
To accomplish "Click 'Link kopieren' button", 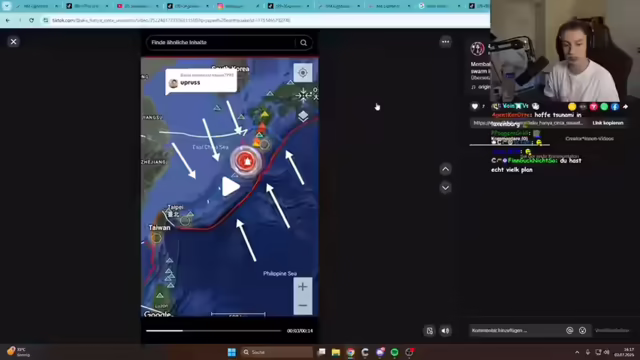I will coord(608,123).
